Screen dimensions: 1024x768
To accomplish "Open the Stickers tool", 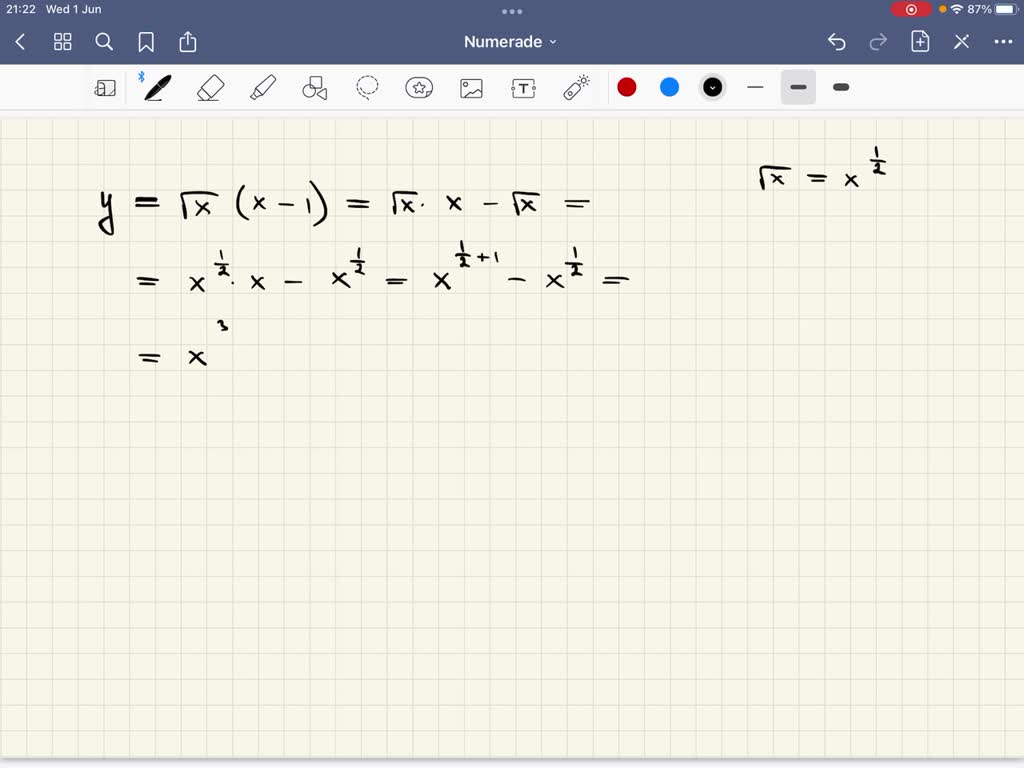I will [x=419, y=87].
